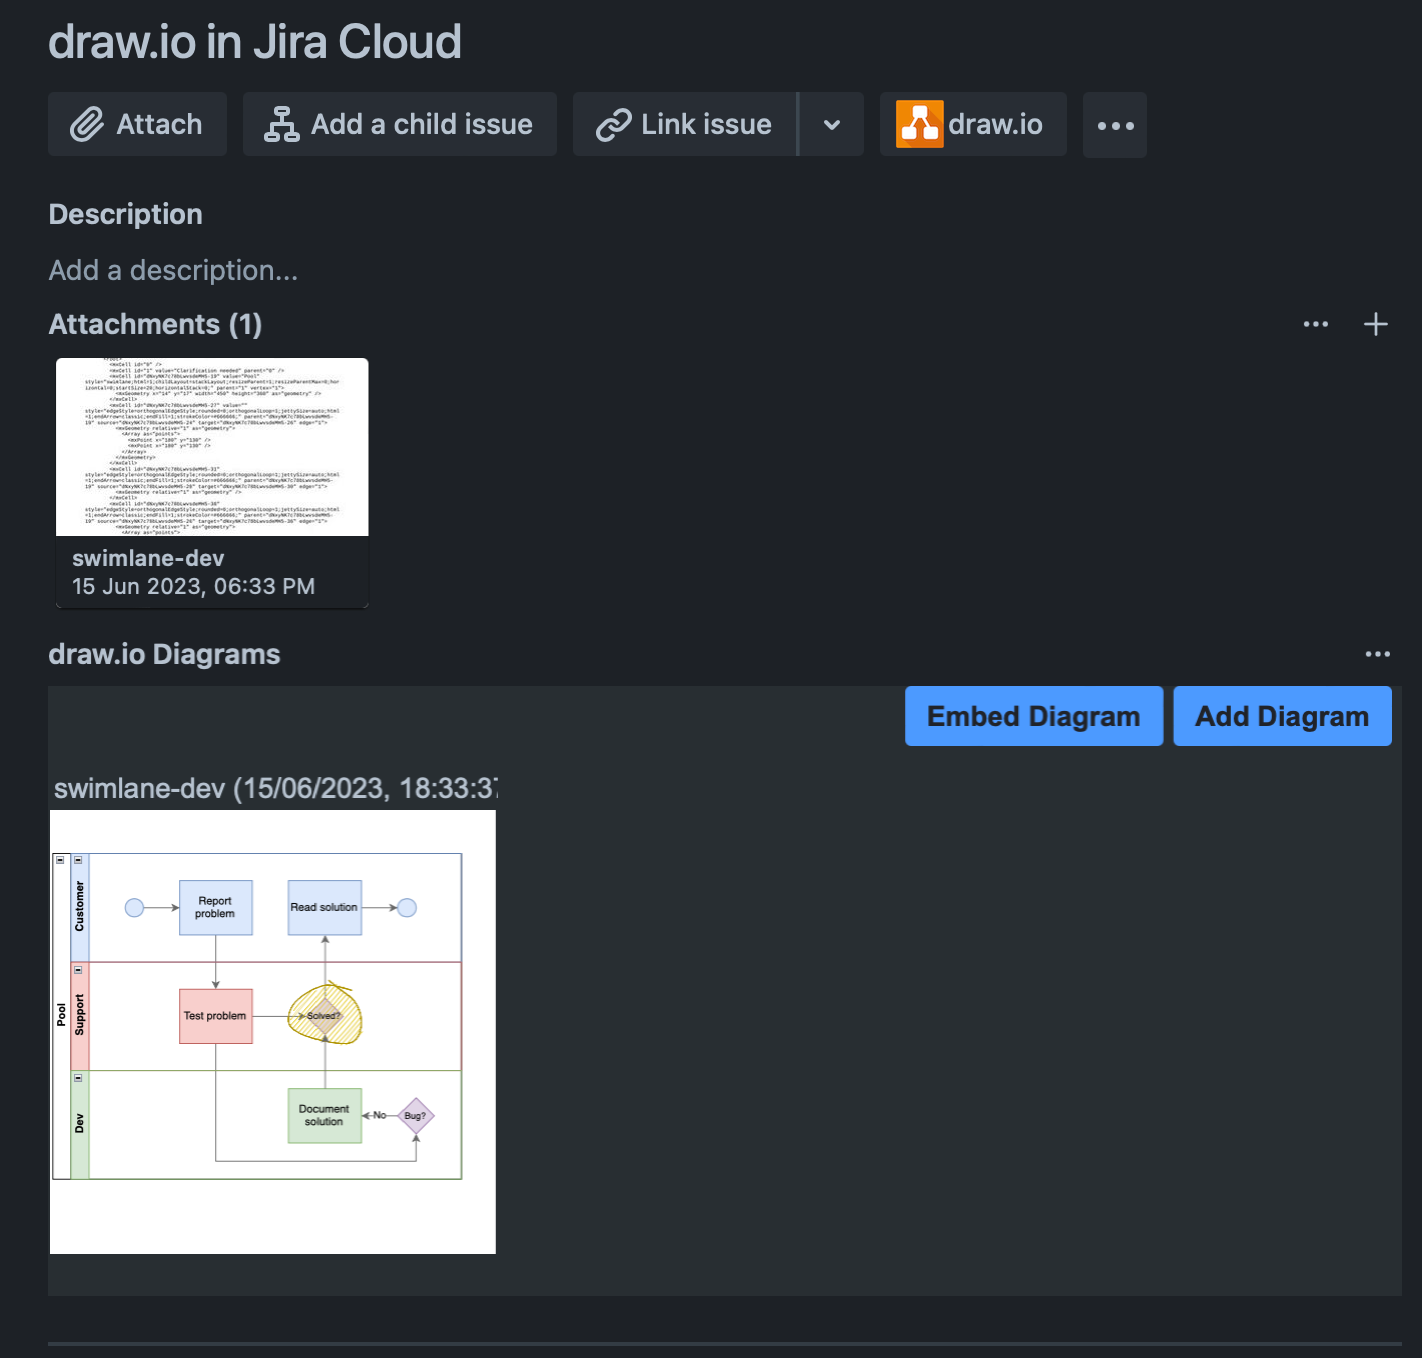Screen dimensions: 1422x1358
Task: Click the Link issue chain icon
Action: point(613,123)
